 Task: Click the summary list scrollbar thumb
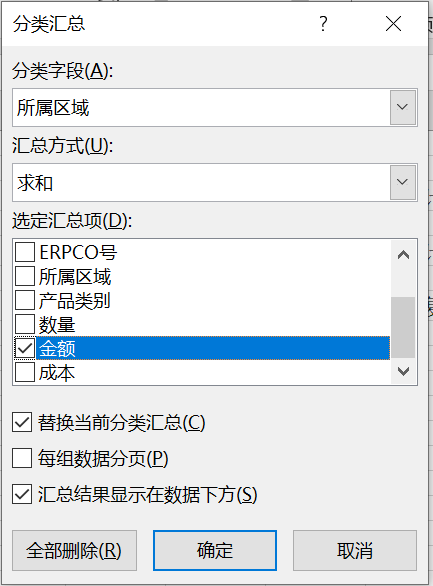point(403,327)
